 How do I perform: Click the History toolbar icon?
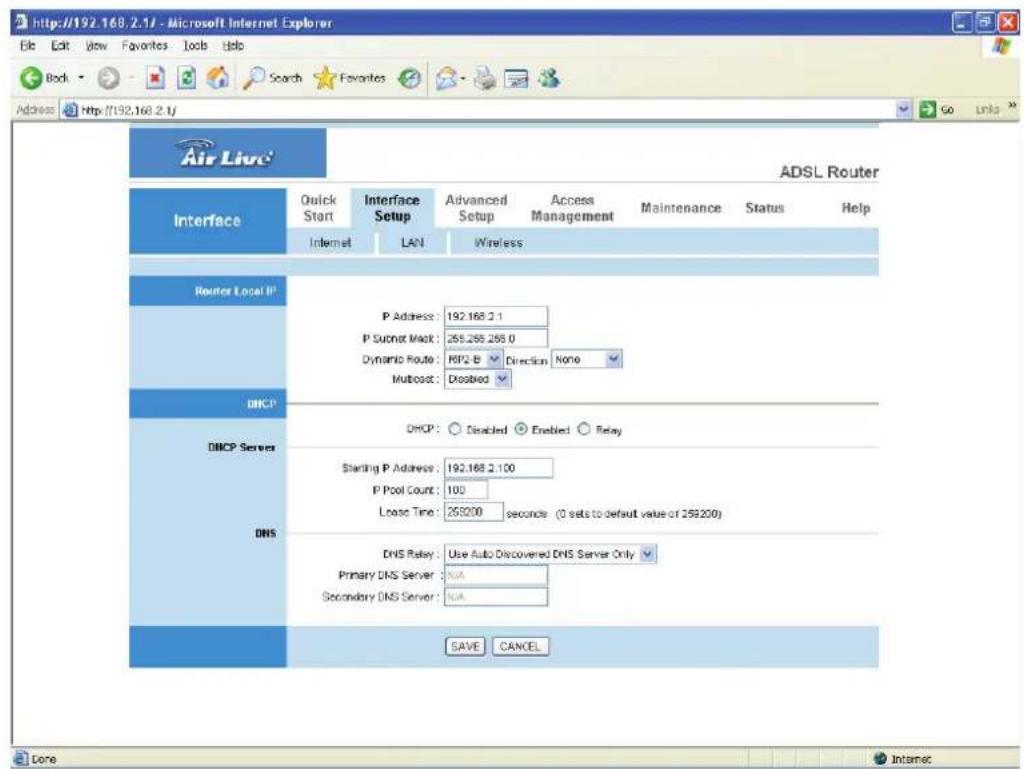click(x=409, y=78)
